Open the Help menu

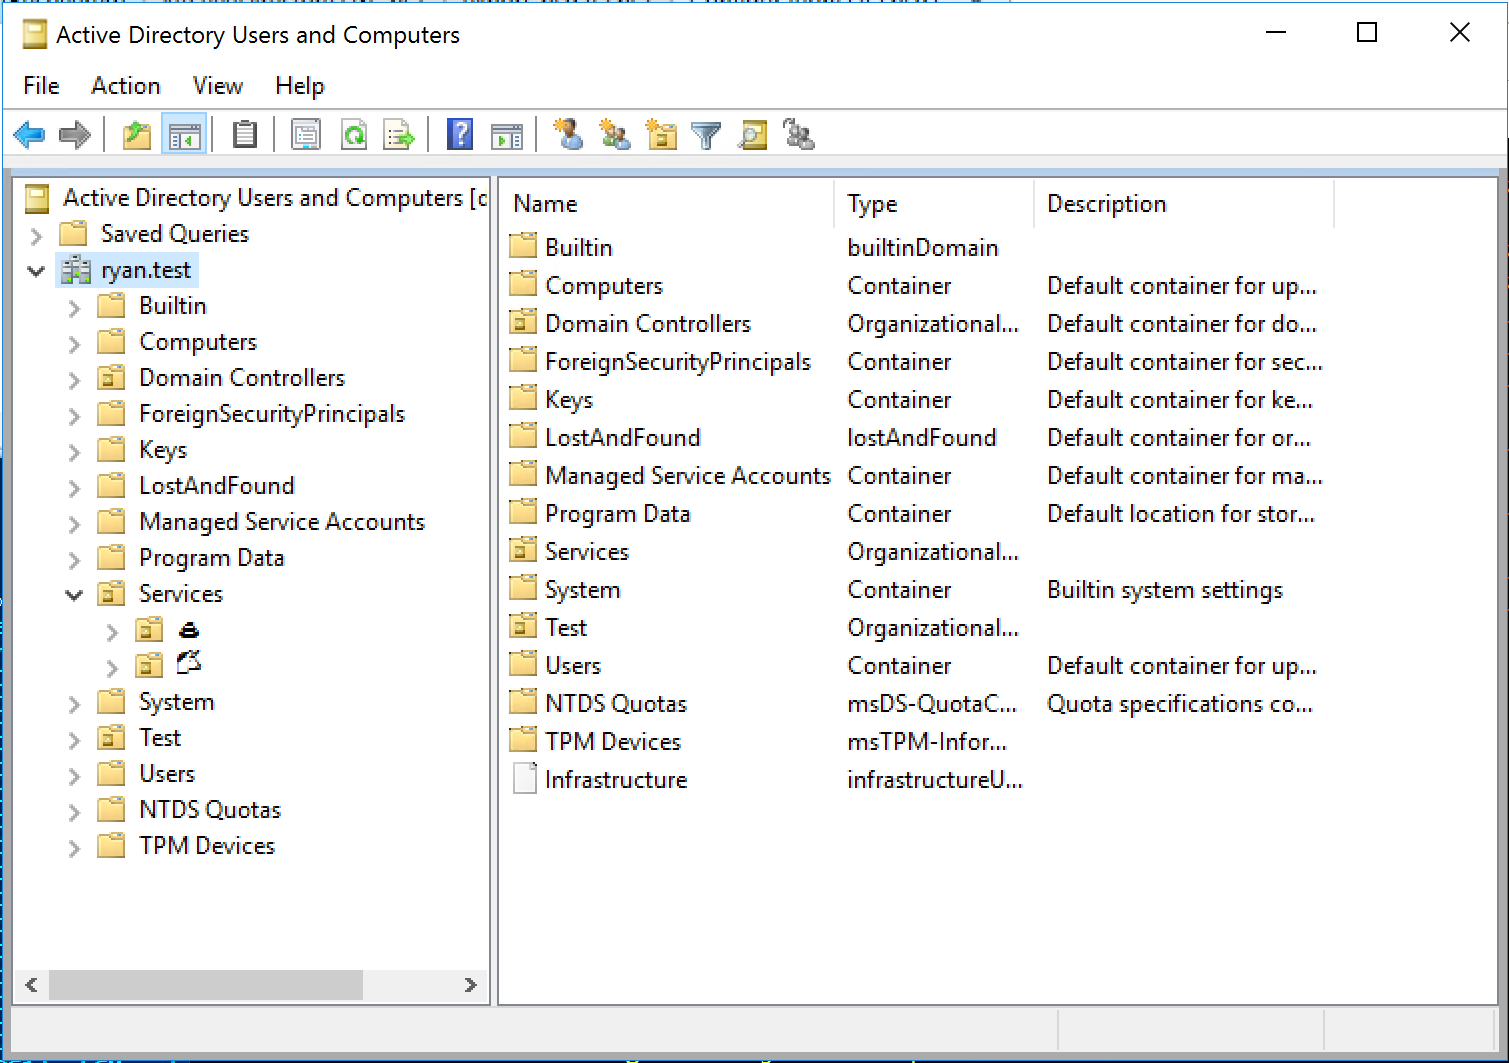tap(300, 86)
